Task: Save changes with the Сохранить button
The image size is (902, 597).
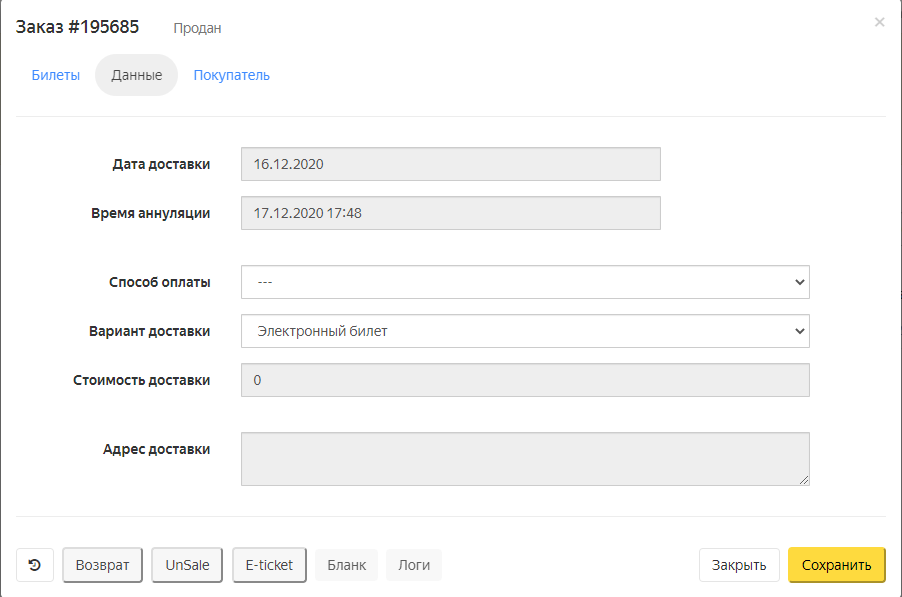Action: pyautogui.click(x=836, y=565)
